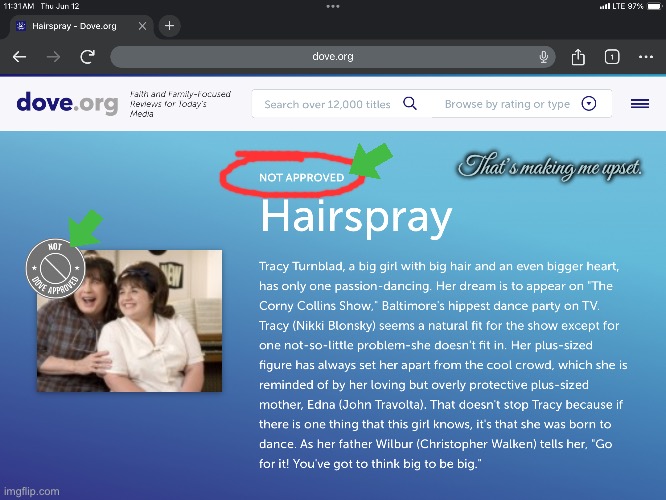Screen dimensions: 666x500
Task: Click the NOT APPROVED label text
Action: [302, 177]
